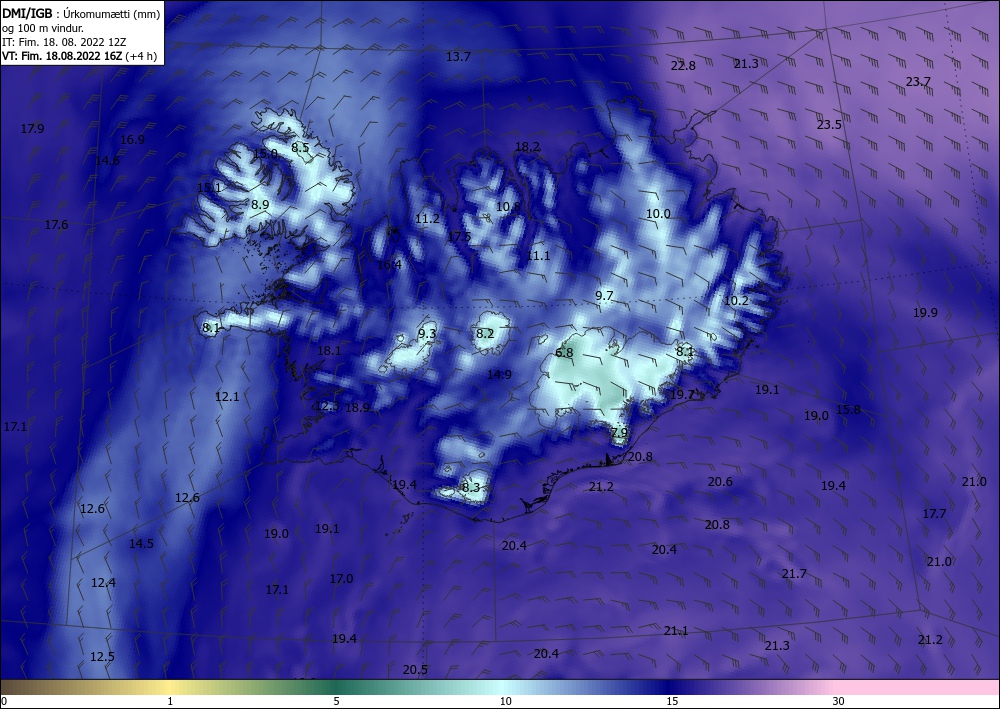Click the 20.5 value on the map
The height and width of the screenshot is (709, 1000).
click(x=415, y=669)
